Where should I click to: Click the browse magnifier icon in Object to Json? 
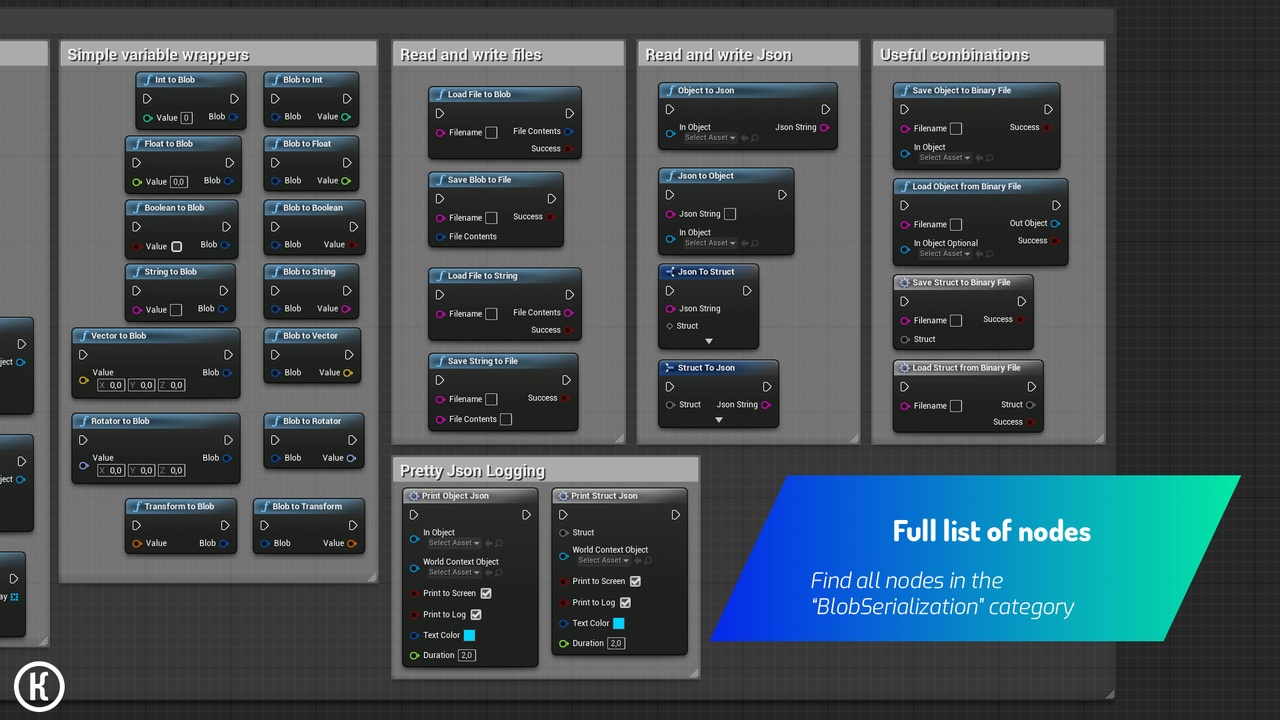pos(755,138)
